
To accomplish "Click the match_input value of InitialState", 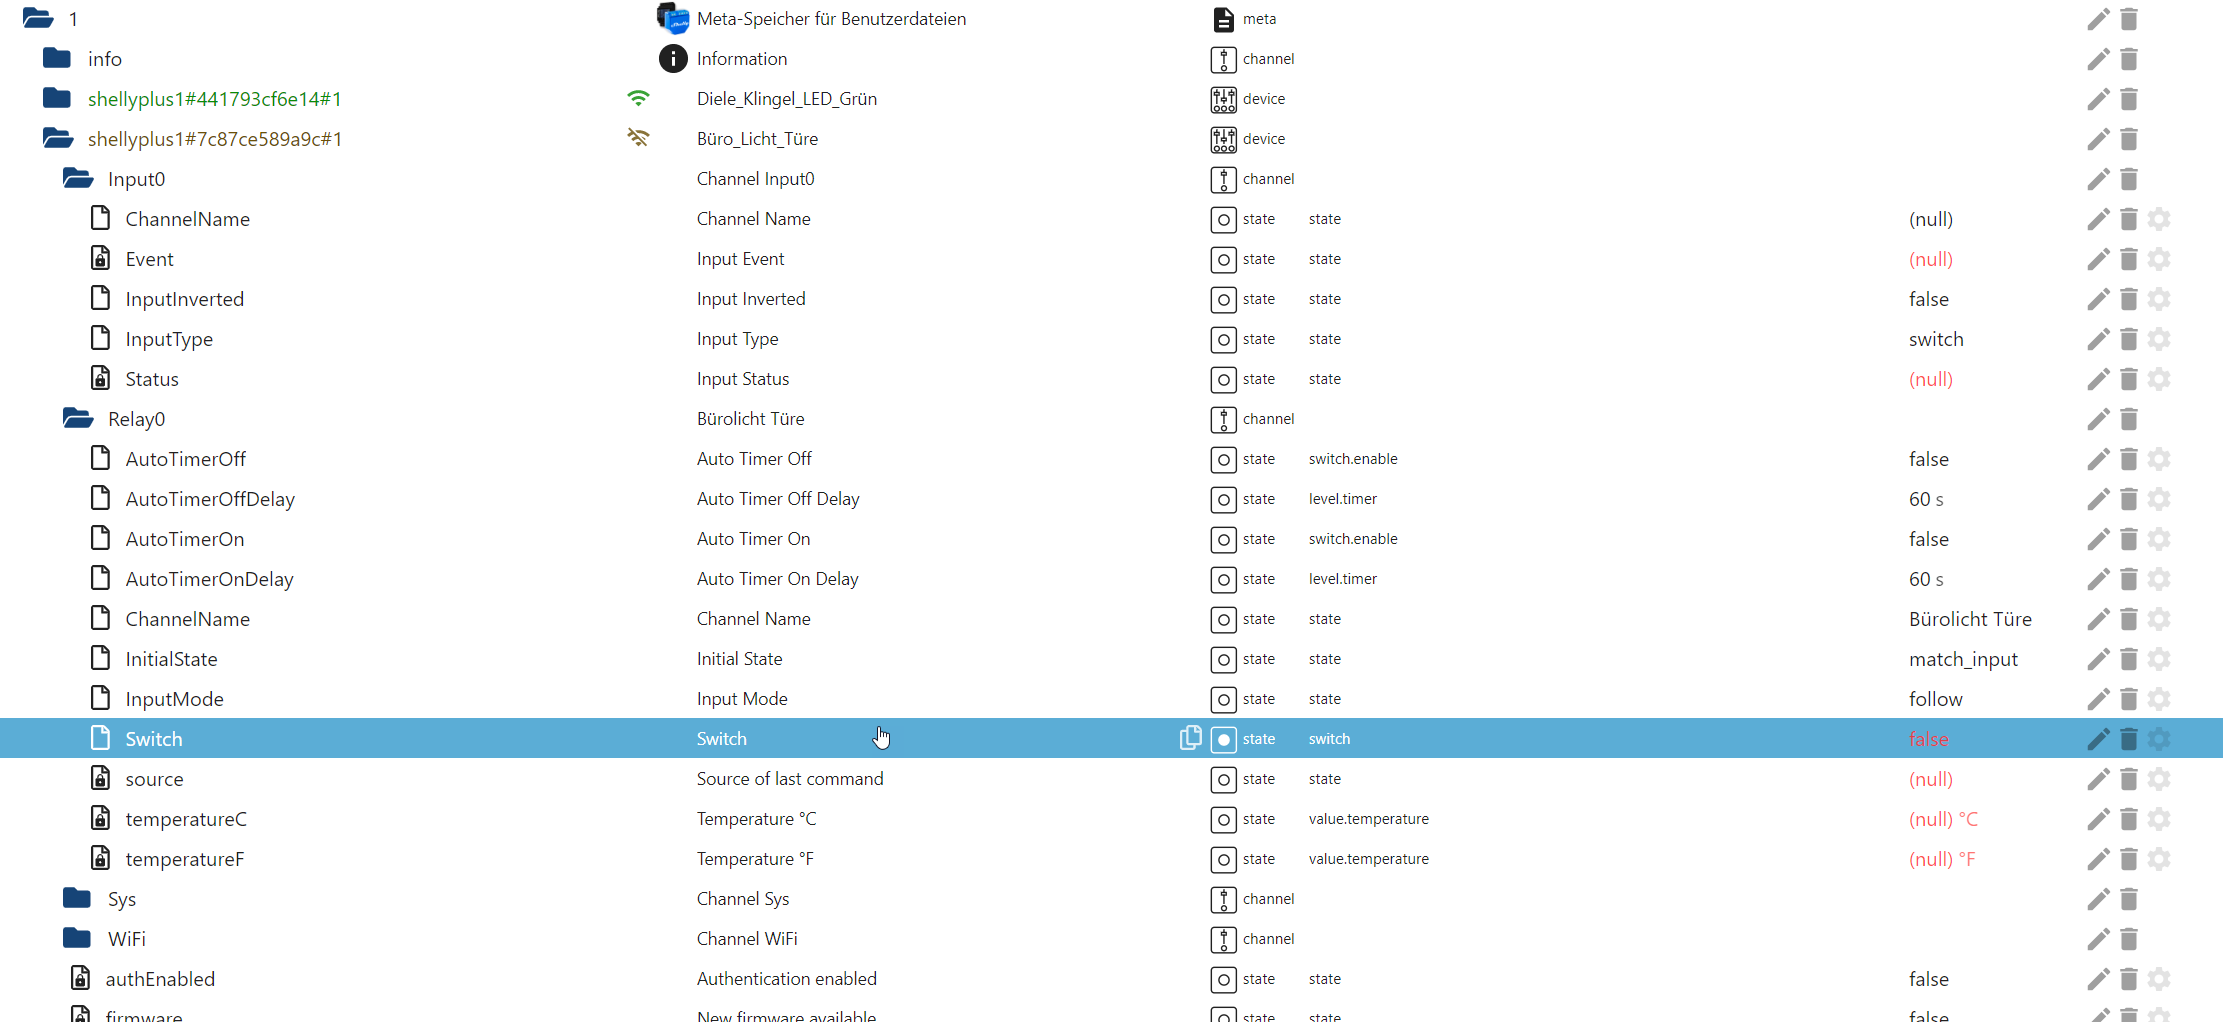I will [1963, 659].
